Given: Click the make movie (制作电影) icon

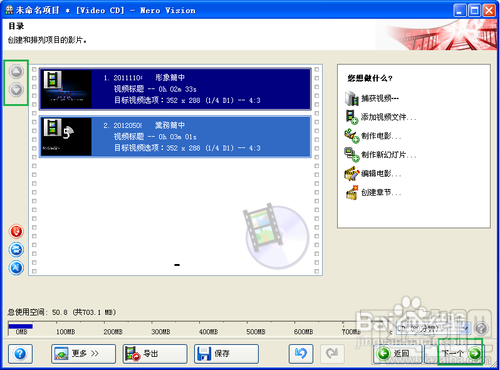Looking at the screenshot, I should point(351,136).
